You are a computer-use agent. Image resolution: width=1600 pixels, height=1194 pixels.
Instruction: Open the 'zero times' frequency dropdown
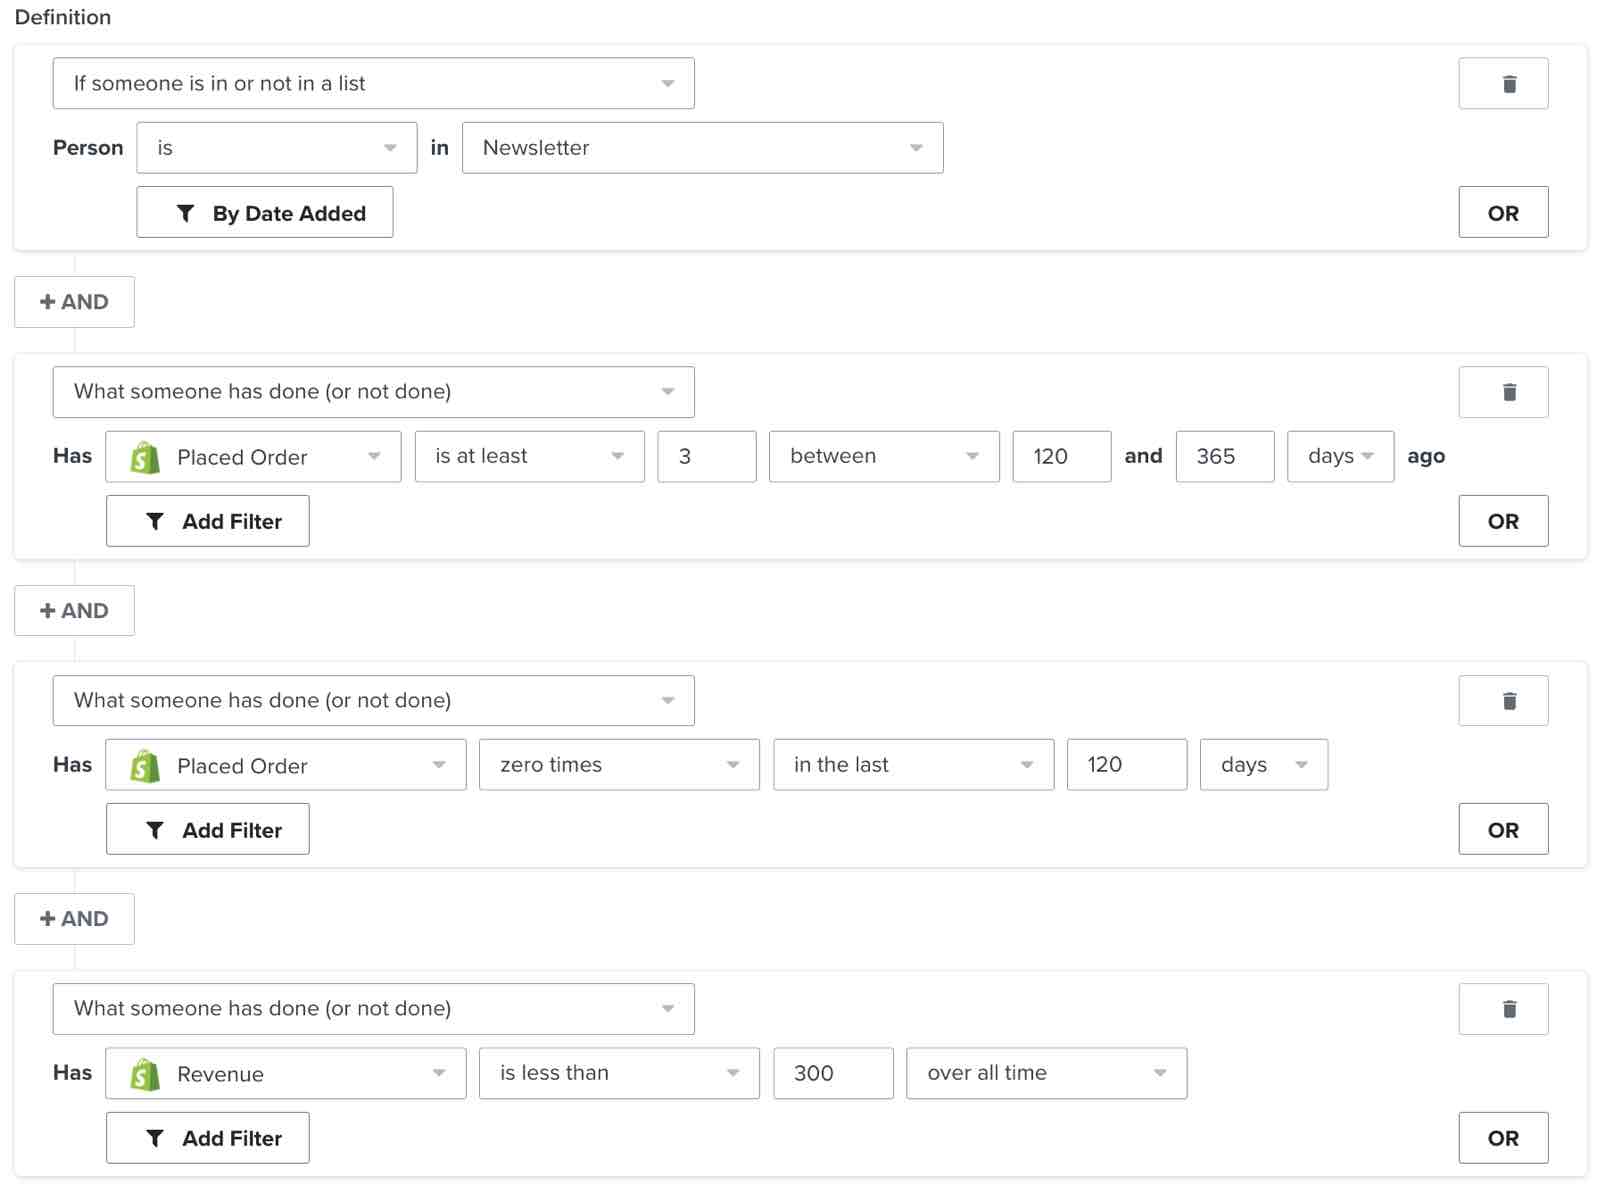pos(618,764)
